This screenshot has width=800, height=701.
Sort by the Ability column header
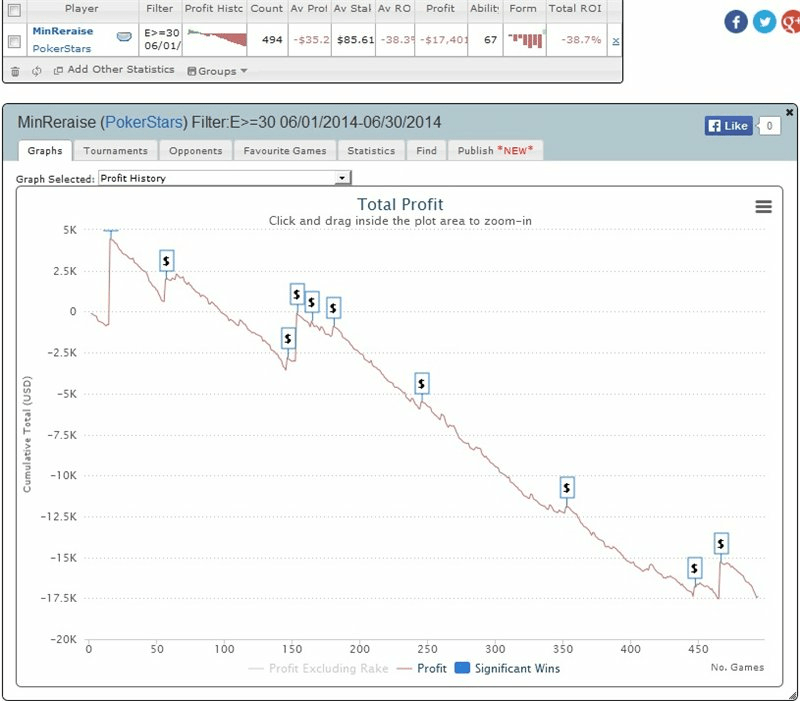[485, 9]
